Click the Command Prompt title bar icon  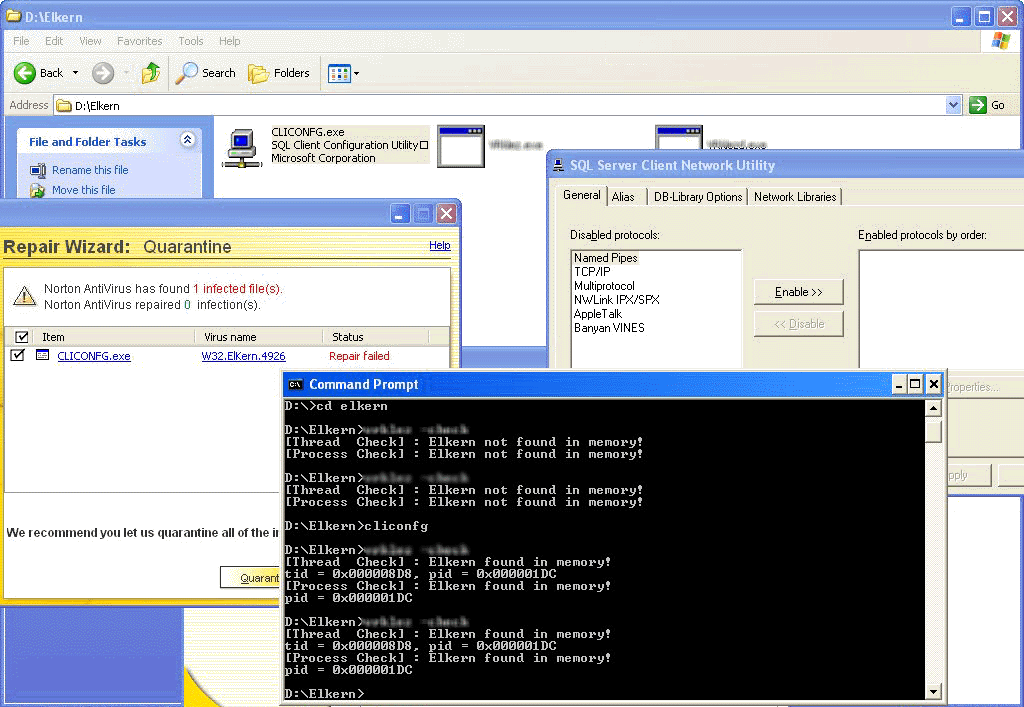[x=296, y=385]
